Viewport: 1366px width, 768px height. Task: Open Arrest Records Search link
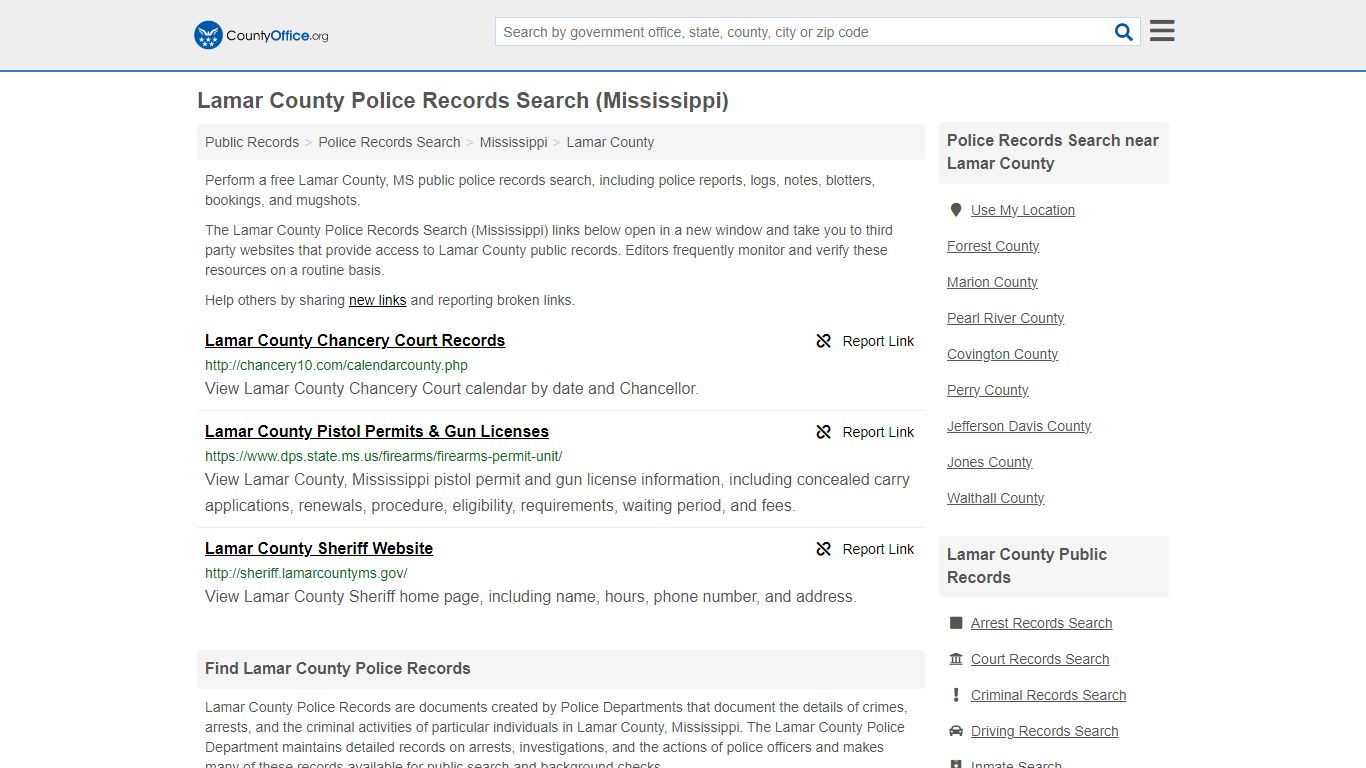point(1041,623)
